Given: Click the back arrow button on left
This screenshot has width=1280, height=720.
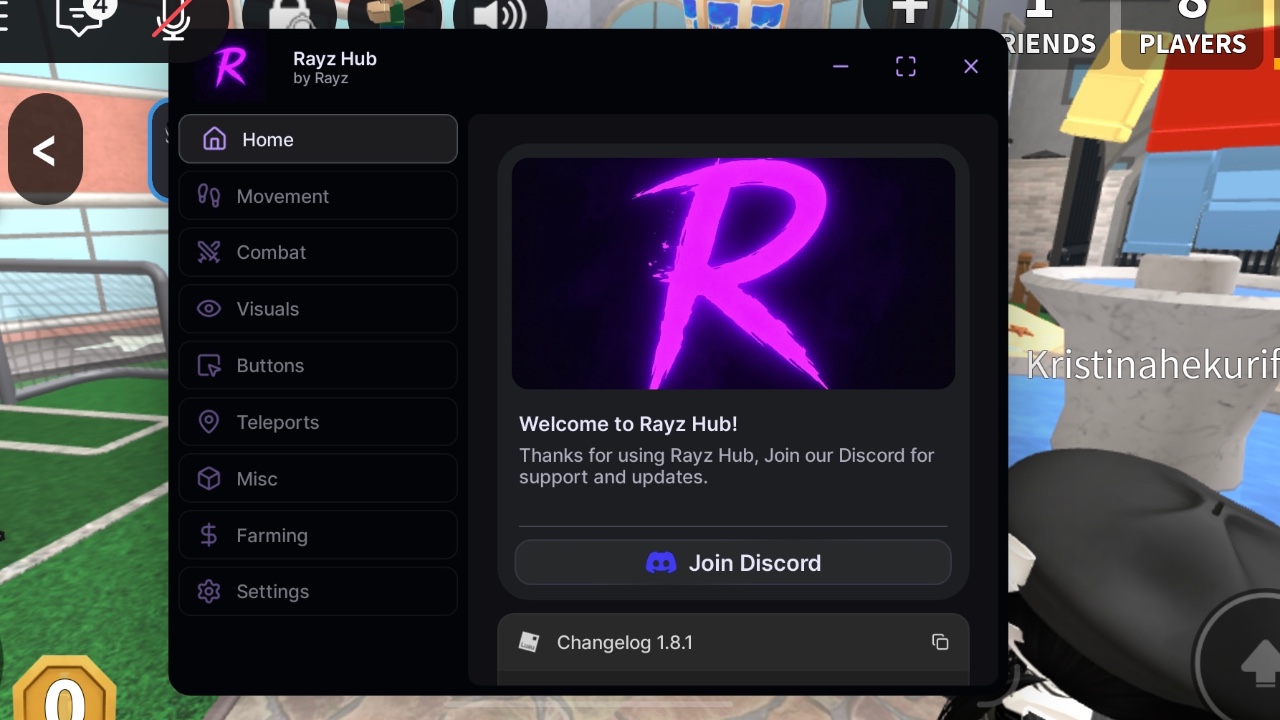Looking at the screenshot, I should (x=45, y=150).
